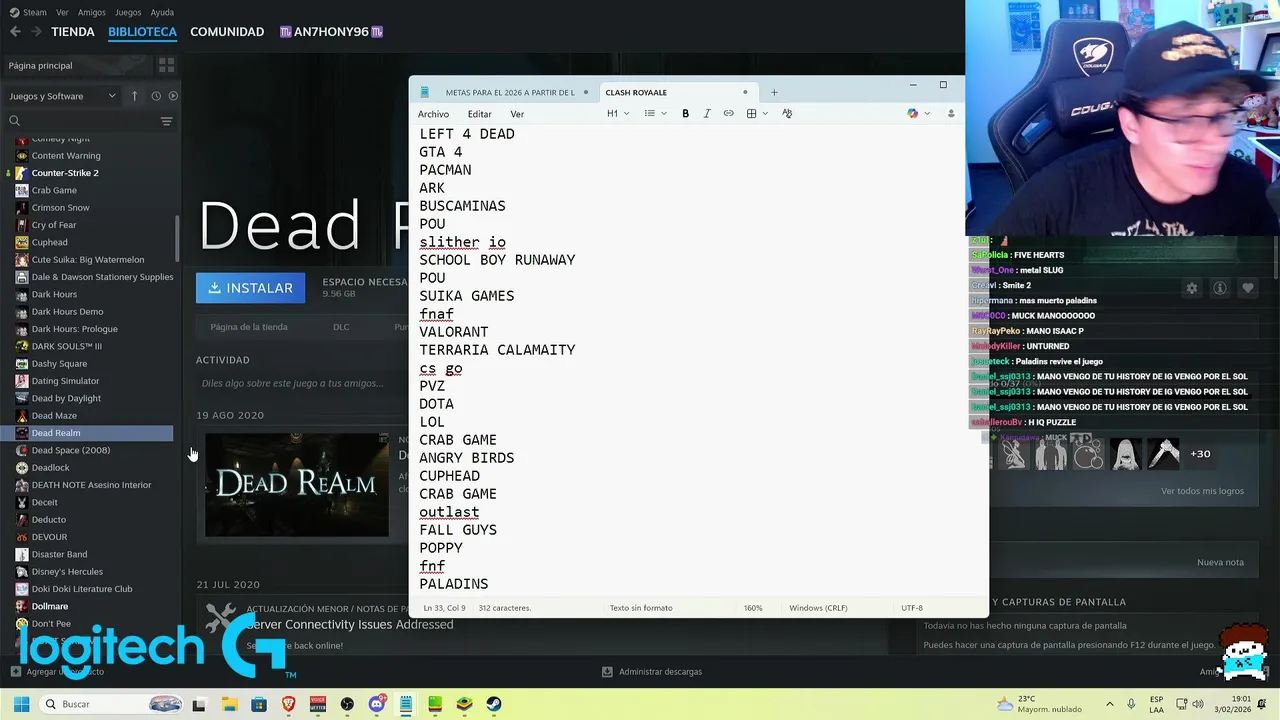The image size is (1280, 720).
Task: Close the CLASH ROYAALE tab unsaved dot
Action: (x=745, y=92)
